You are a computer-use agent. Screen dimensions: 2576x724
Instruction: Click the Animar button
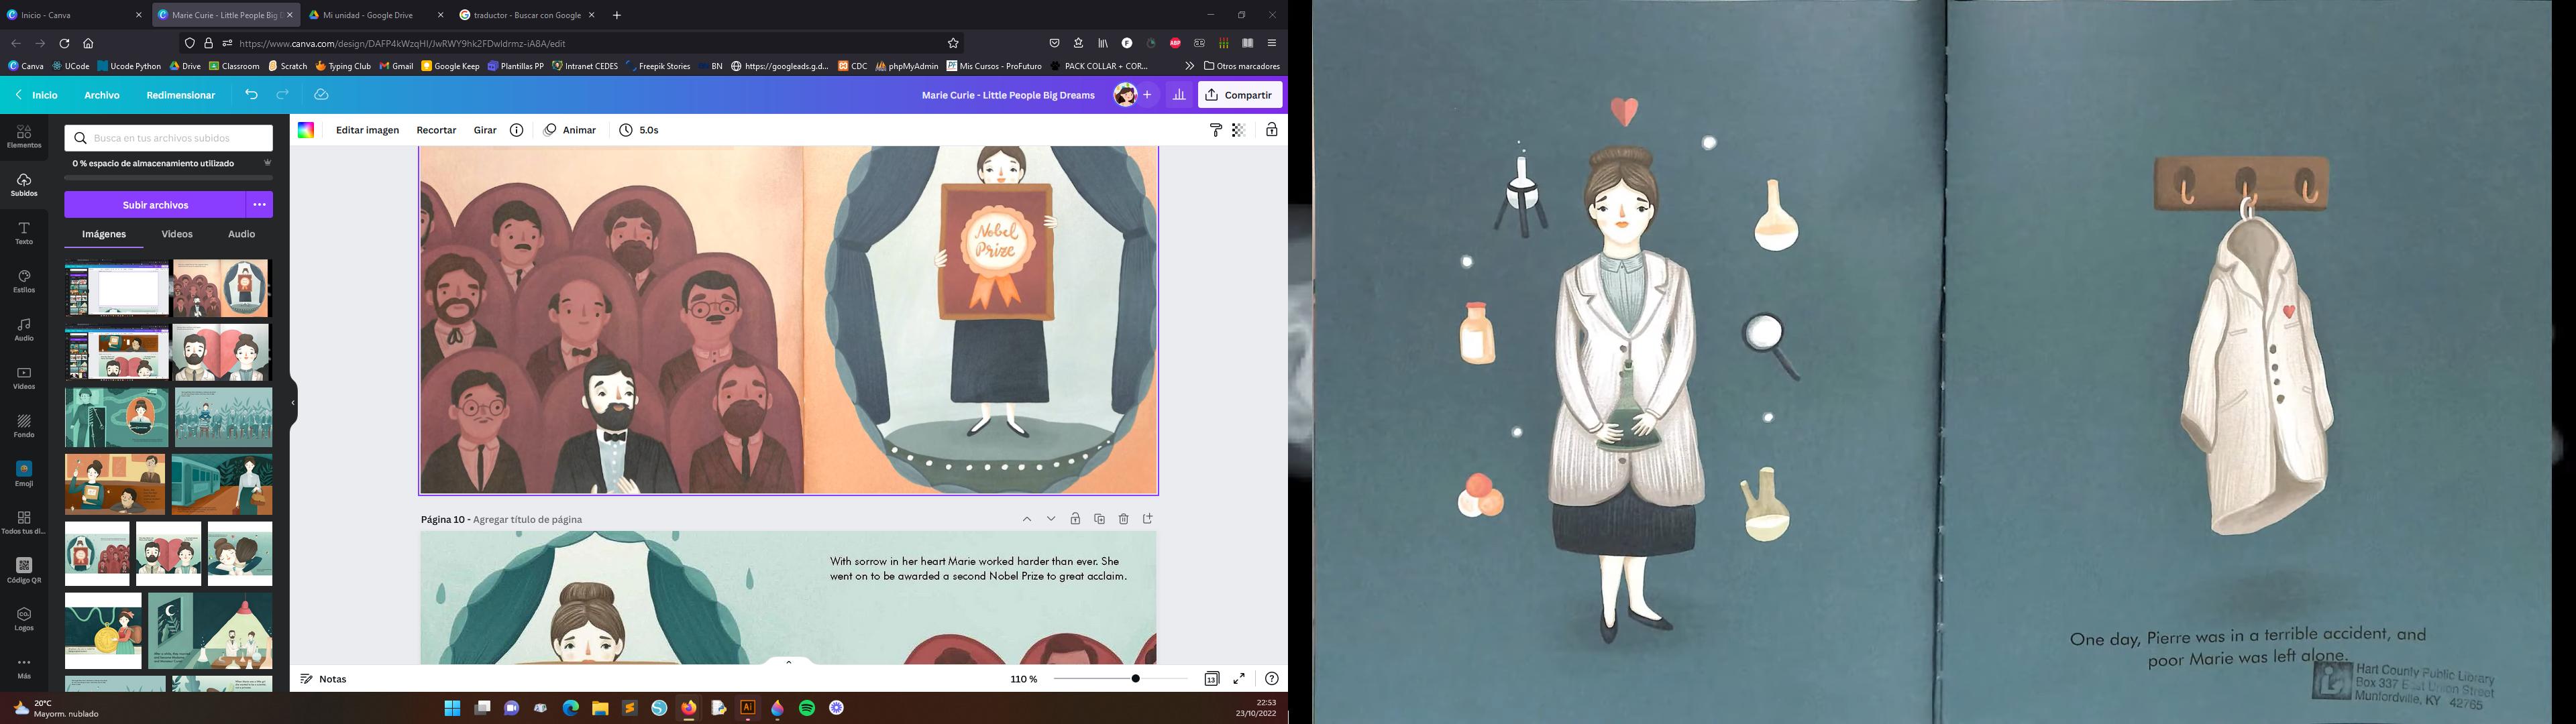click(570, 130)
